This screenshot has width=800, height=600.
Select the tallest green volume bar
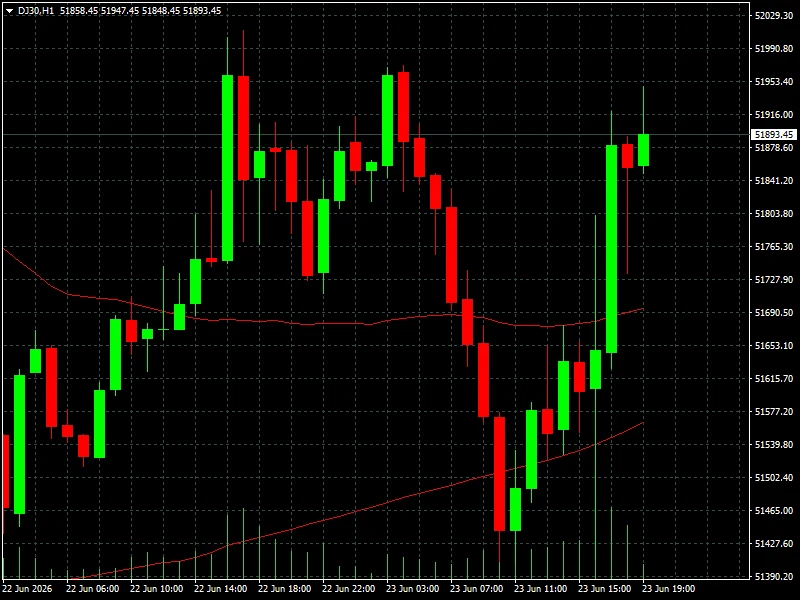pos(595,397)
